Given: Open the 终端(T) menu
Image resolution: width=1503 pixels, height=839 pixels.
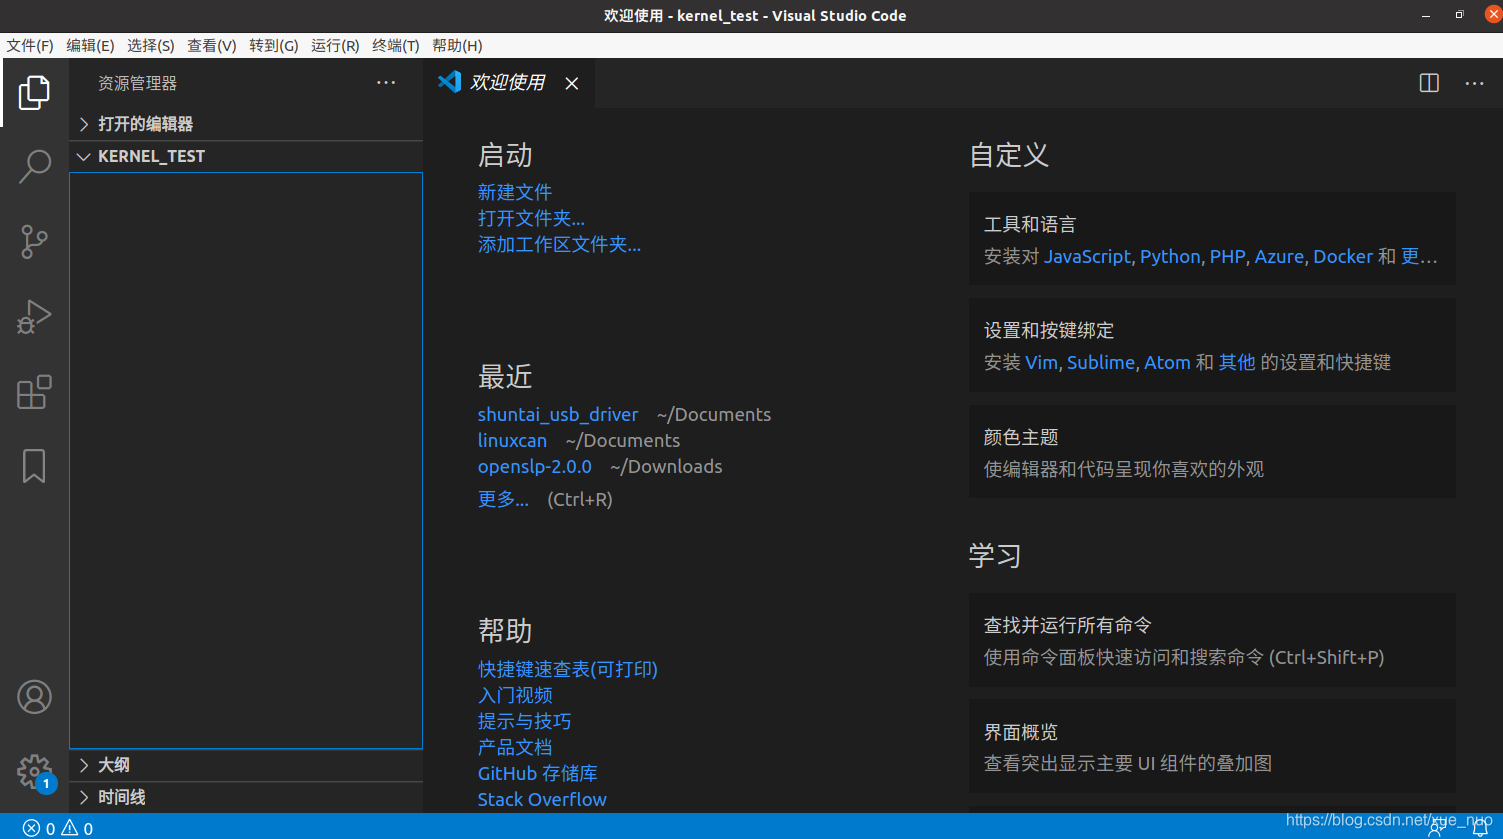Looking at the screenshot, I should [396, 46].
